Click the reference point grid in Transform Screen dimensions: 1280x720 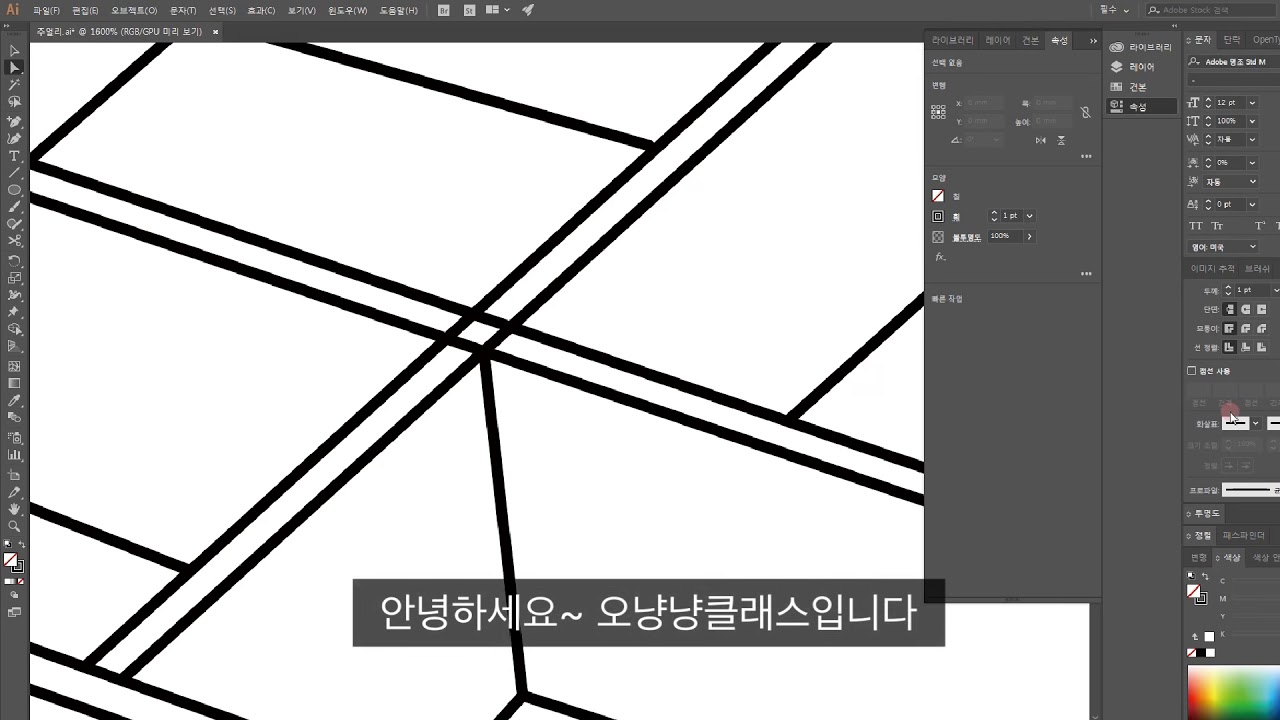(x=938, y=112)
